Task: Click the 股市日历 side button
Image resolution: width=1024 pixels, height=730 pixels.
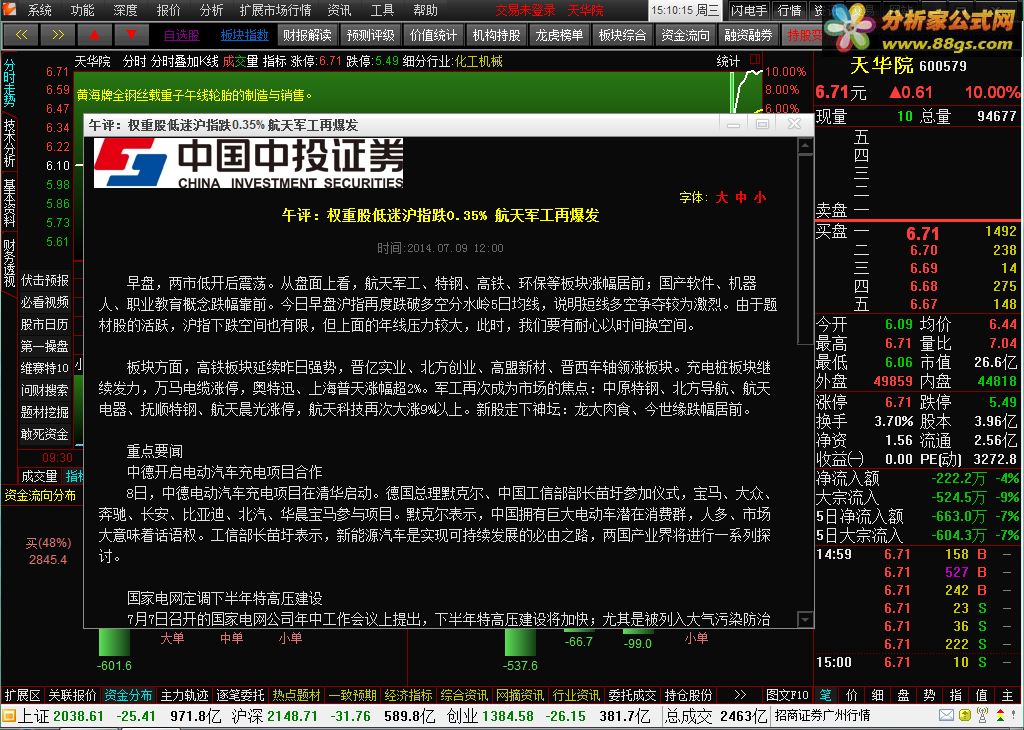Action: (x=44, y=325)
